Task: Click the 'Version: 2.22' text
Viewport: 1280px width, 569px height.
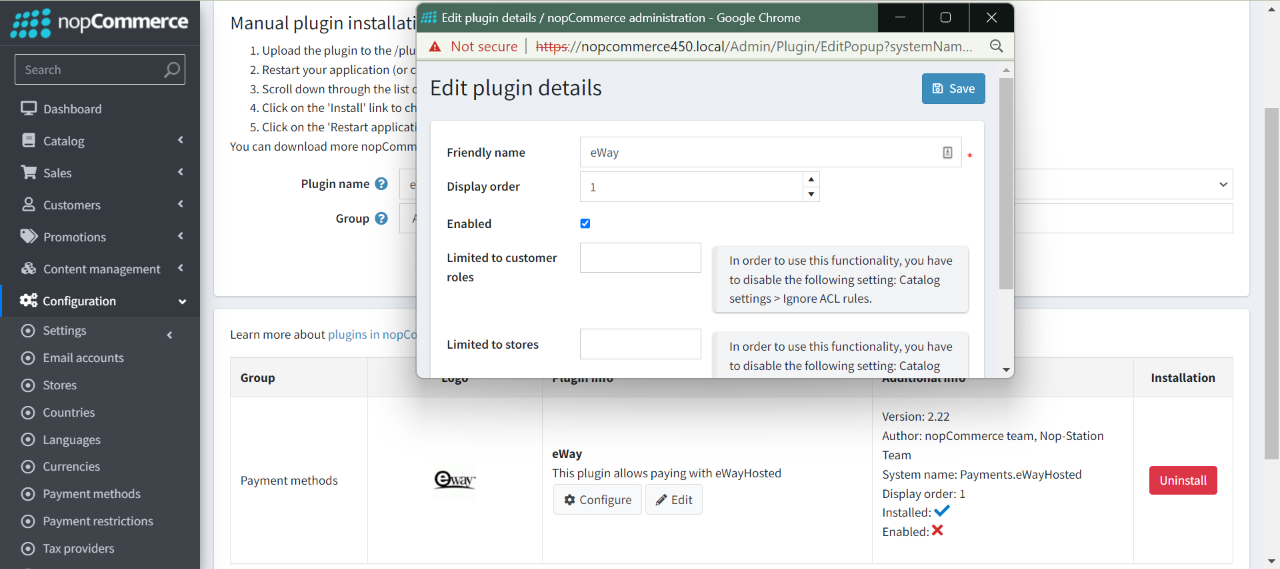Action: tap(916, 416)
